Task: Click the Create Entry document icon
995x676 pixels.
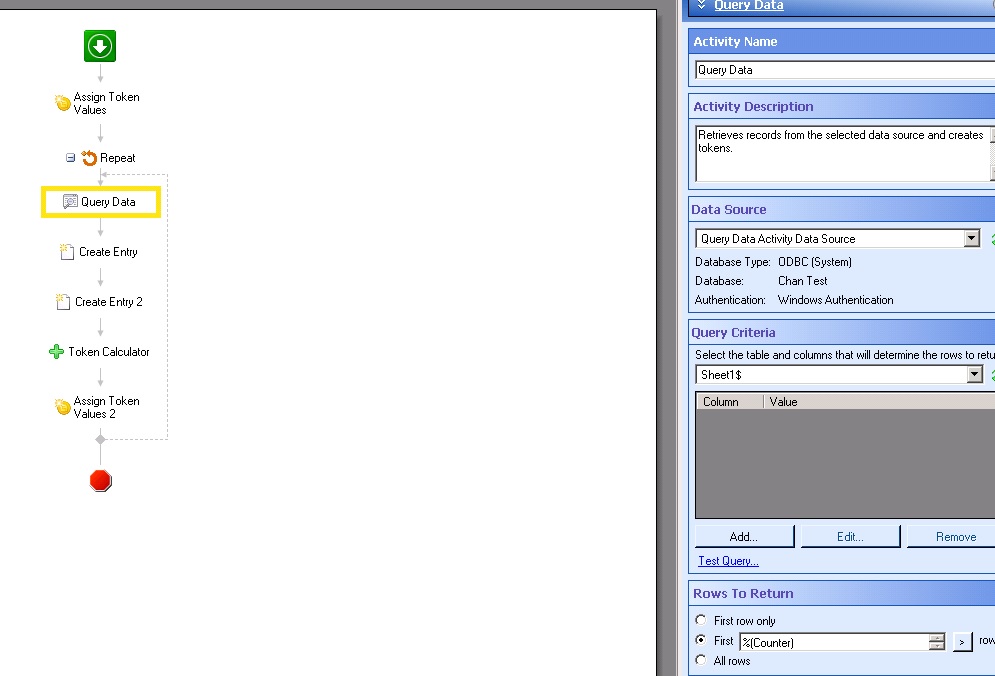Action: (x=67, y=252)
